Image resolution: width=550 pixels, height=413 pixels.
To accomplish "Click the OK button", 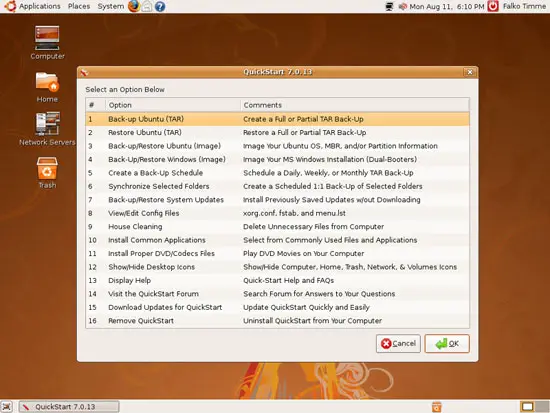I will coord(447,344).
